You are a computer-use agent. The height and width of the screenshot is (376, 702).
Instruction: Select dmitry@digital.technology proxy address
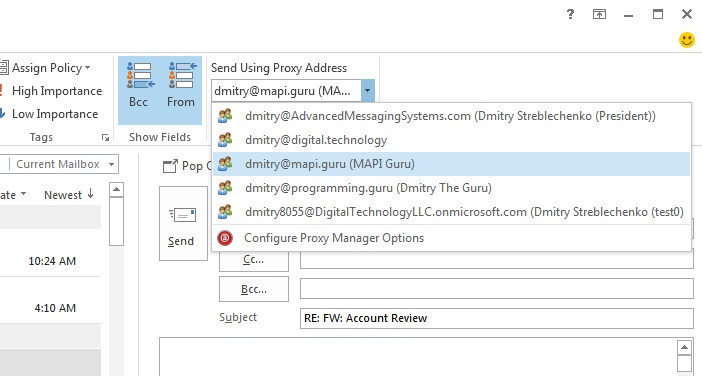coord(451,140)
